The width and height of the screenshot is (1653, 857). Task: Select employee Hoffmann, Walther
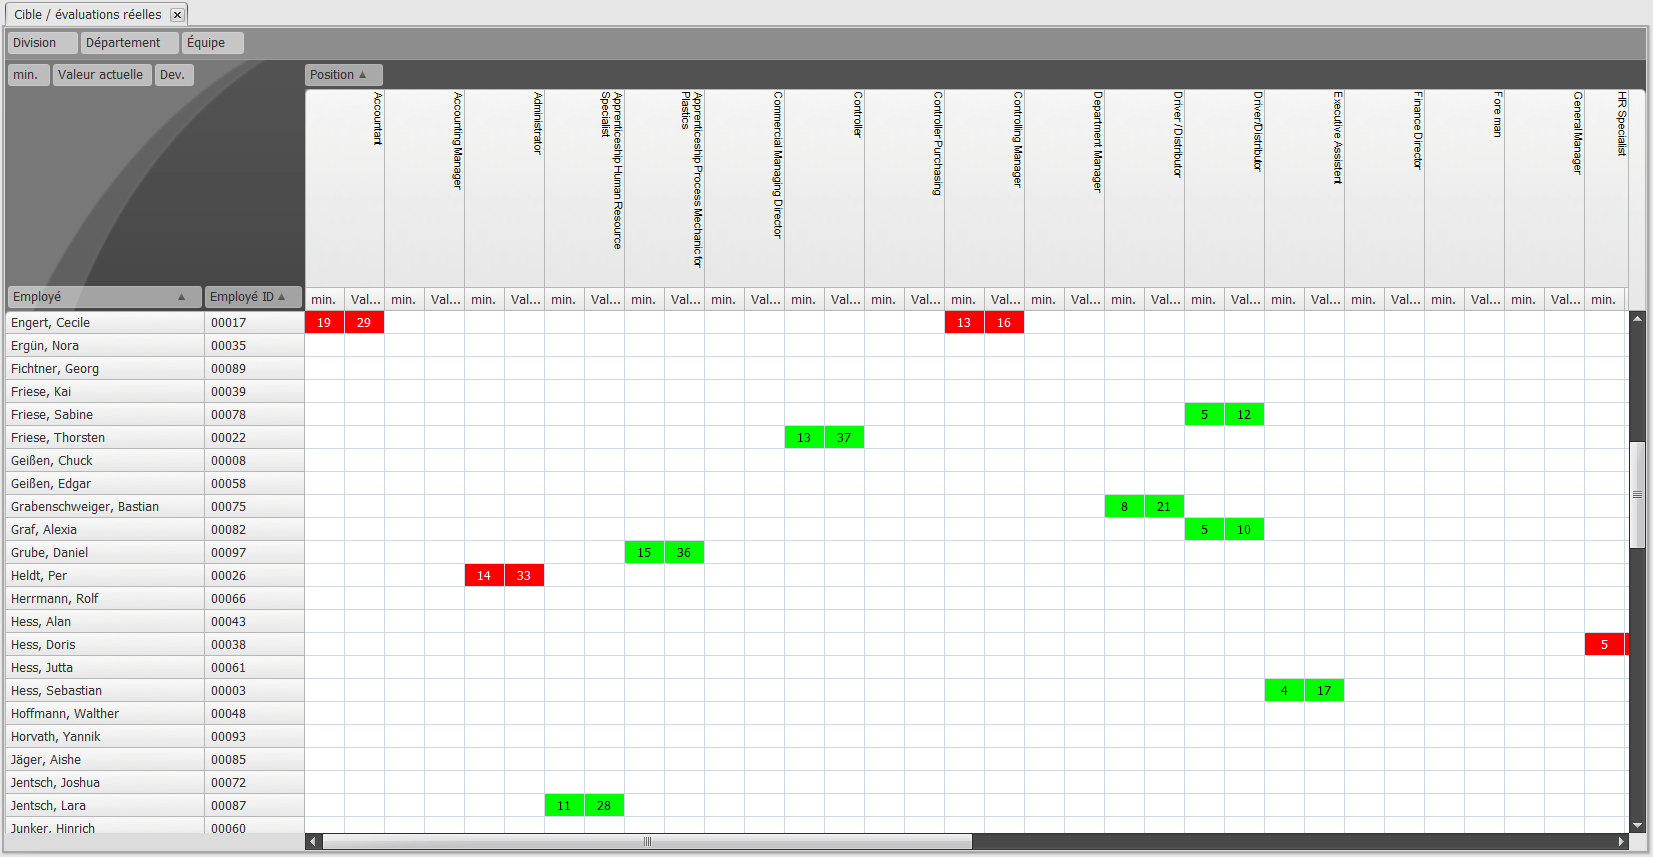pyautogui.click(x=105, y=714)
